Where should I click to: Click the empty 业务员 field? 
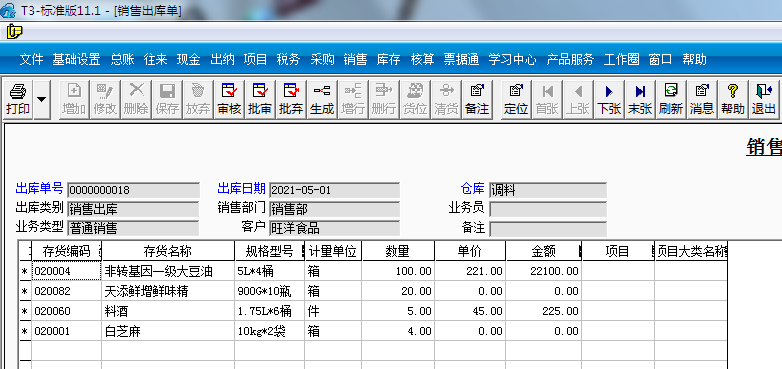pos(548,209)
